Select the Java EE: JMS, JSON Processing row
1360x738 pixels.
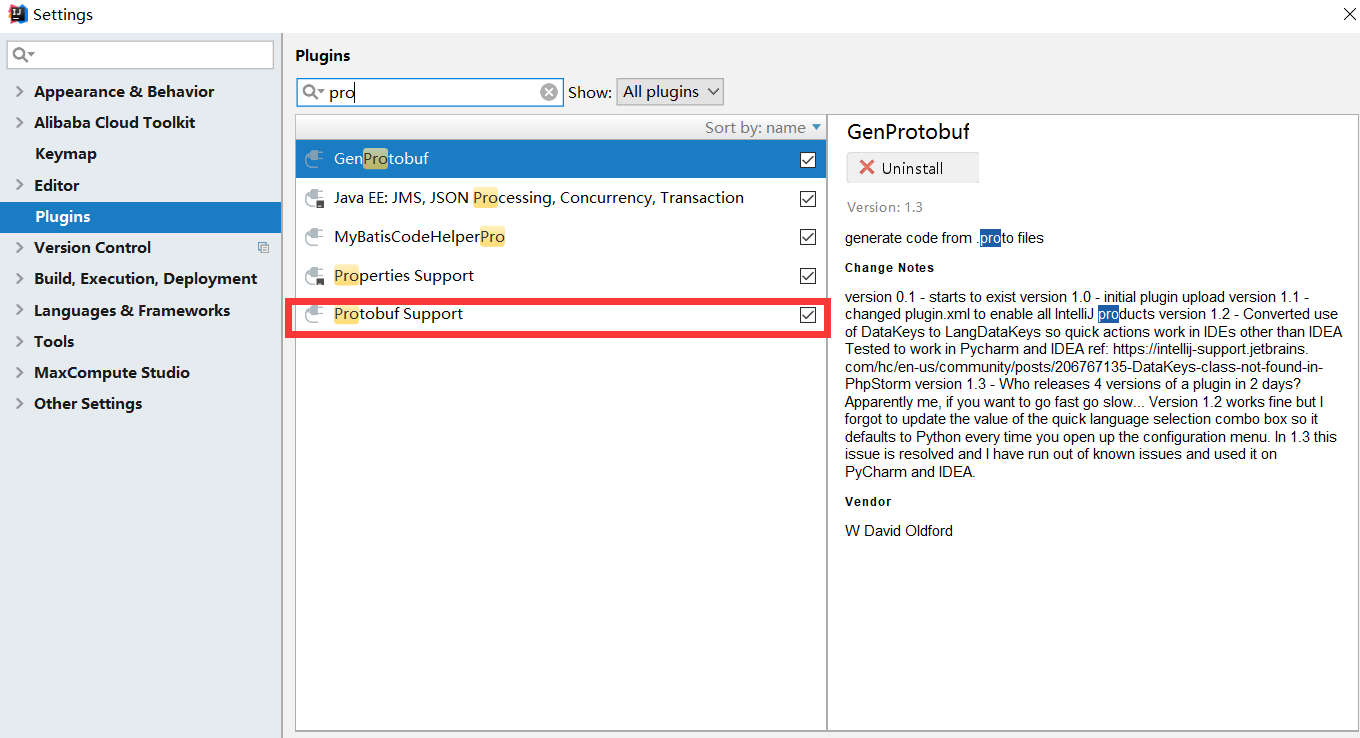point(561,198)
